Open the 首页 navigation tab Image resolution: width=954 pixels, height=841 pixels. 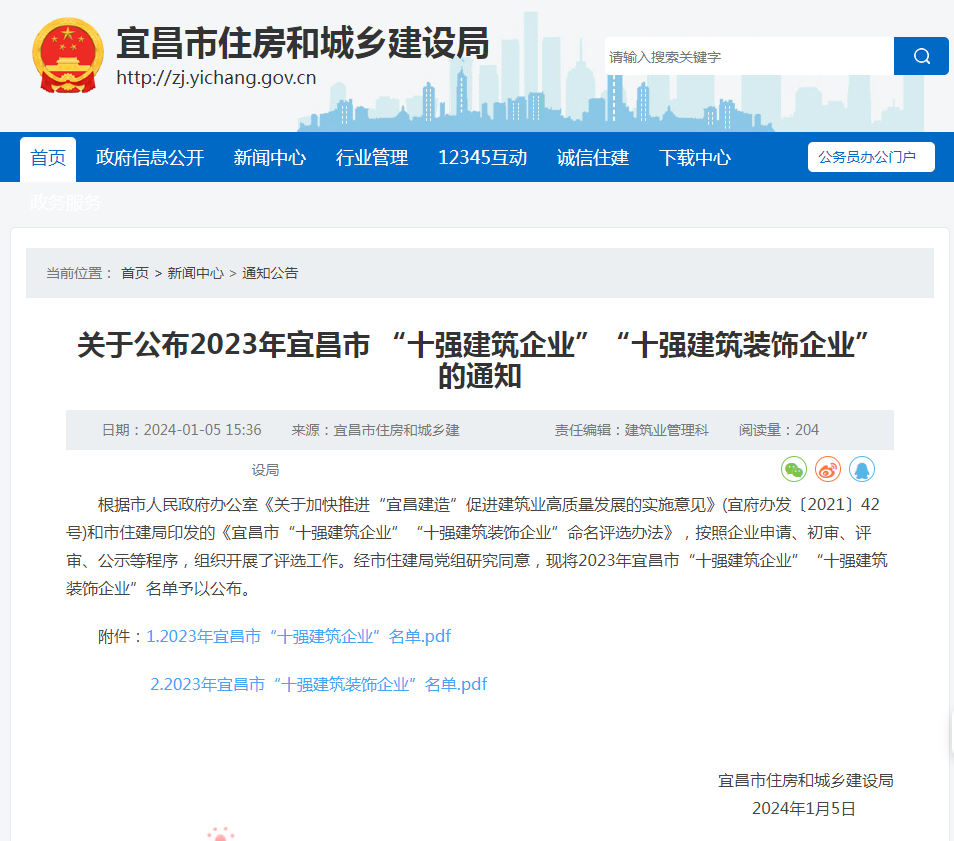(48, 158)
